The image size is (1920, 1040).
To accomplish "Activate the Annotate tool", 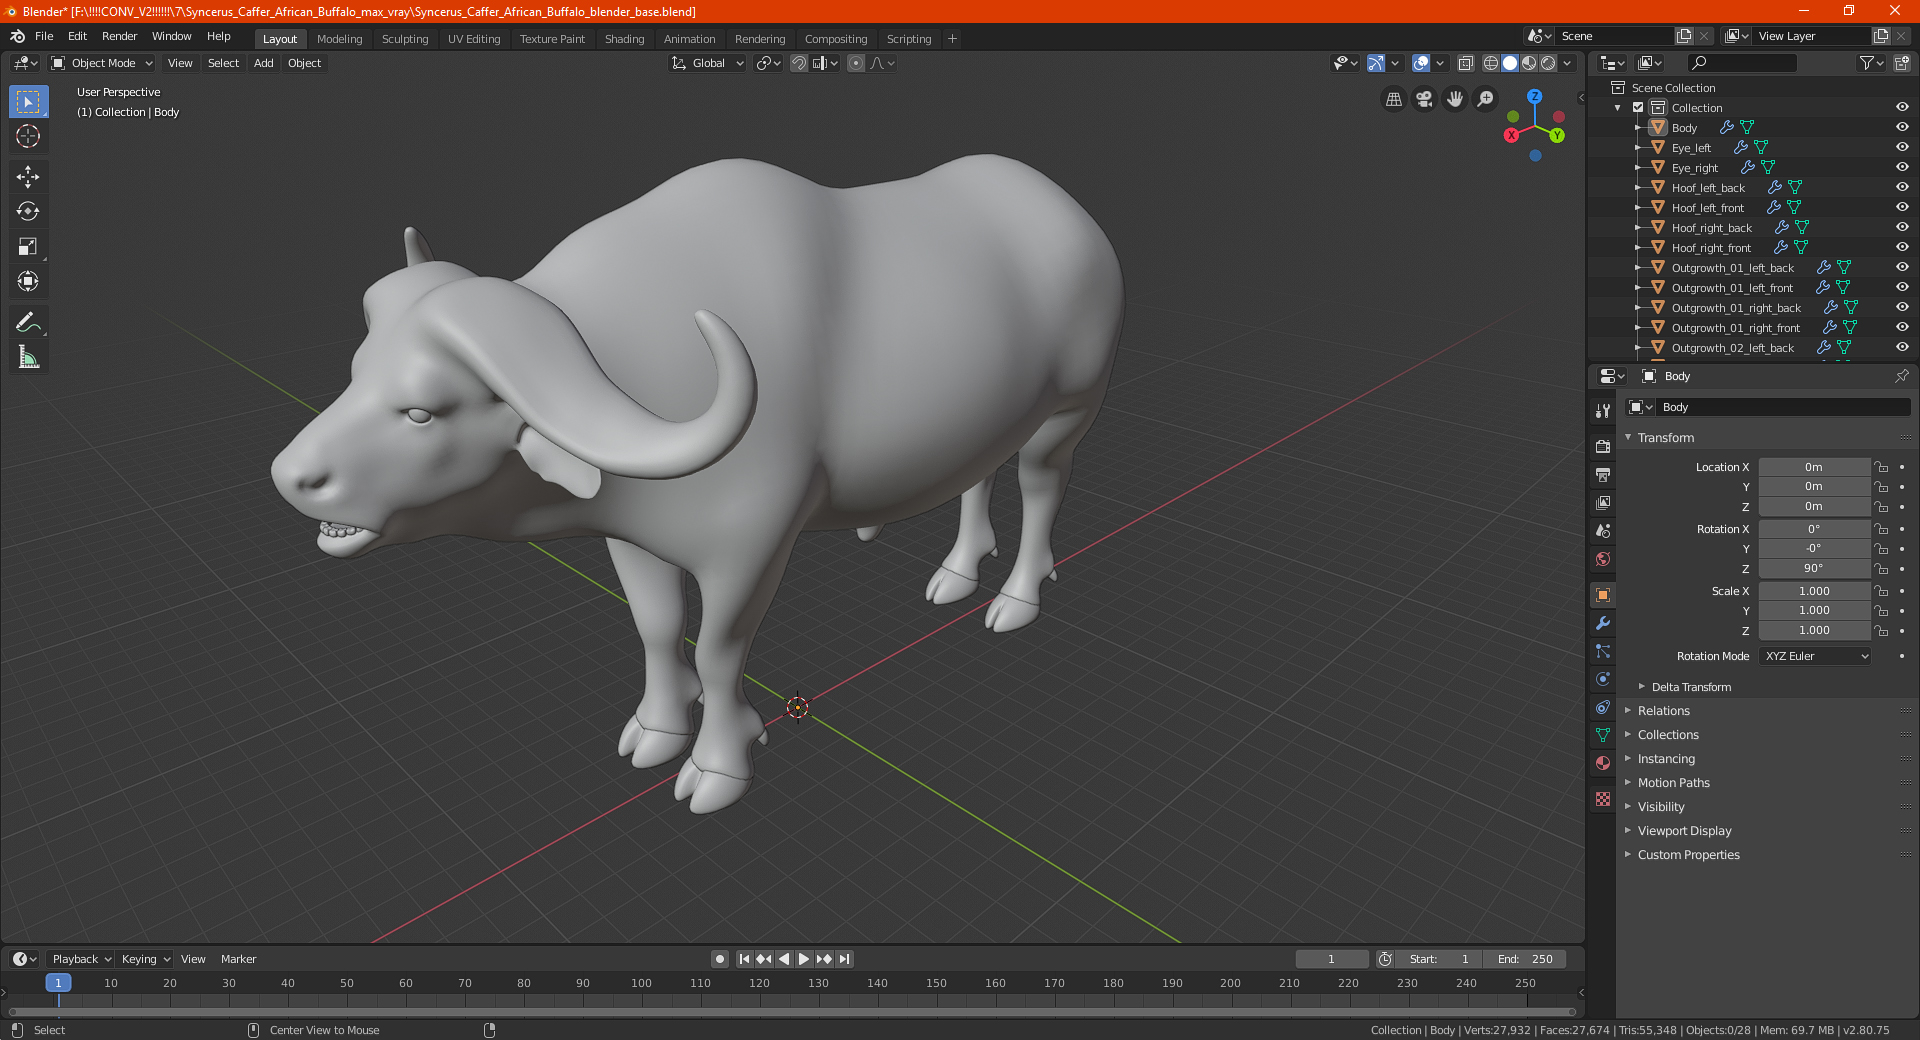I will [x=28, y=322].
